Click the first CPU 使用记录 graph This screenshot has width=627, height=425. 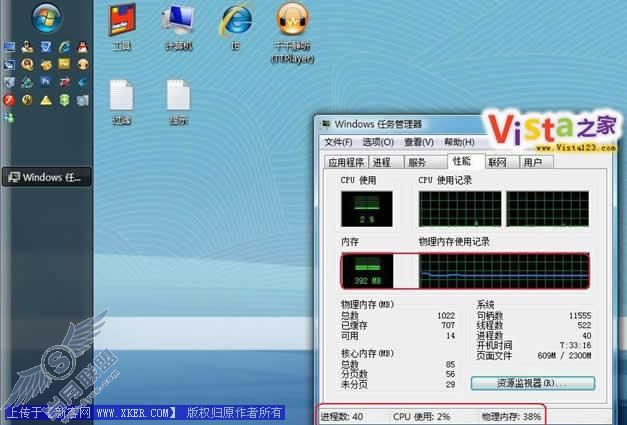click(x=460, y=209)
